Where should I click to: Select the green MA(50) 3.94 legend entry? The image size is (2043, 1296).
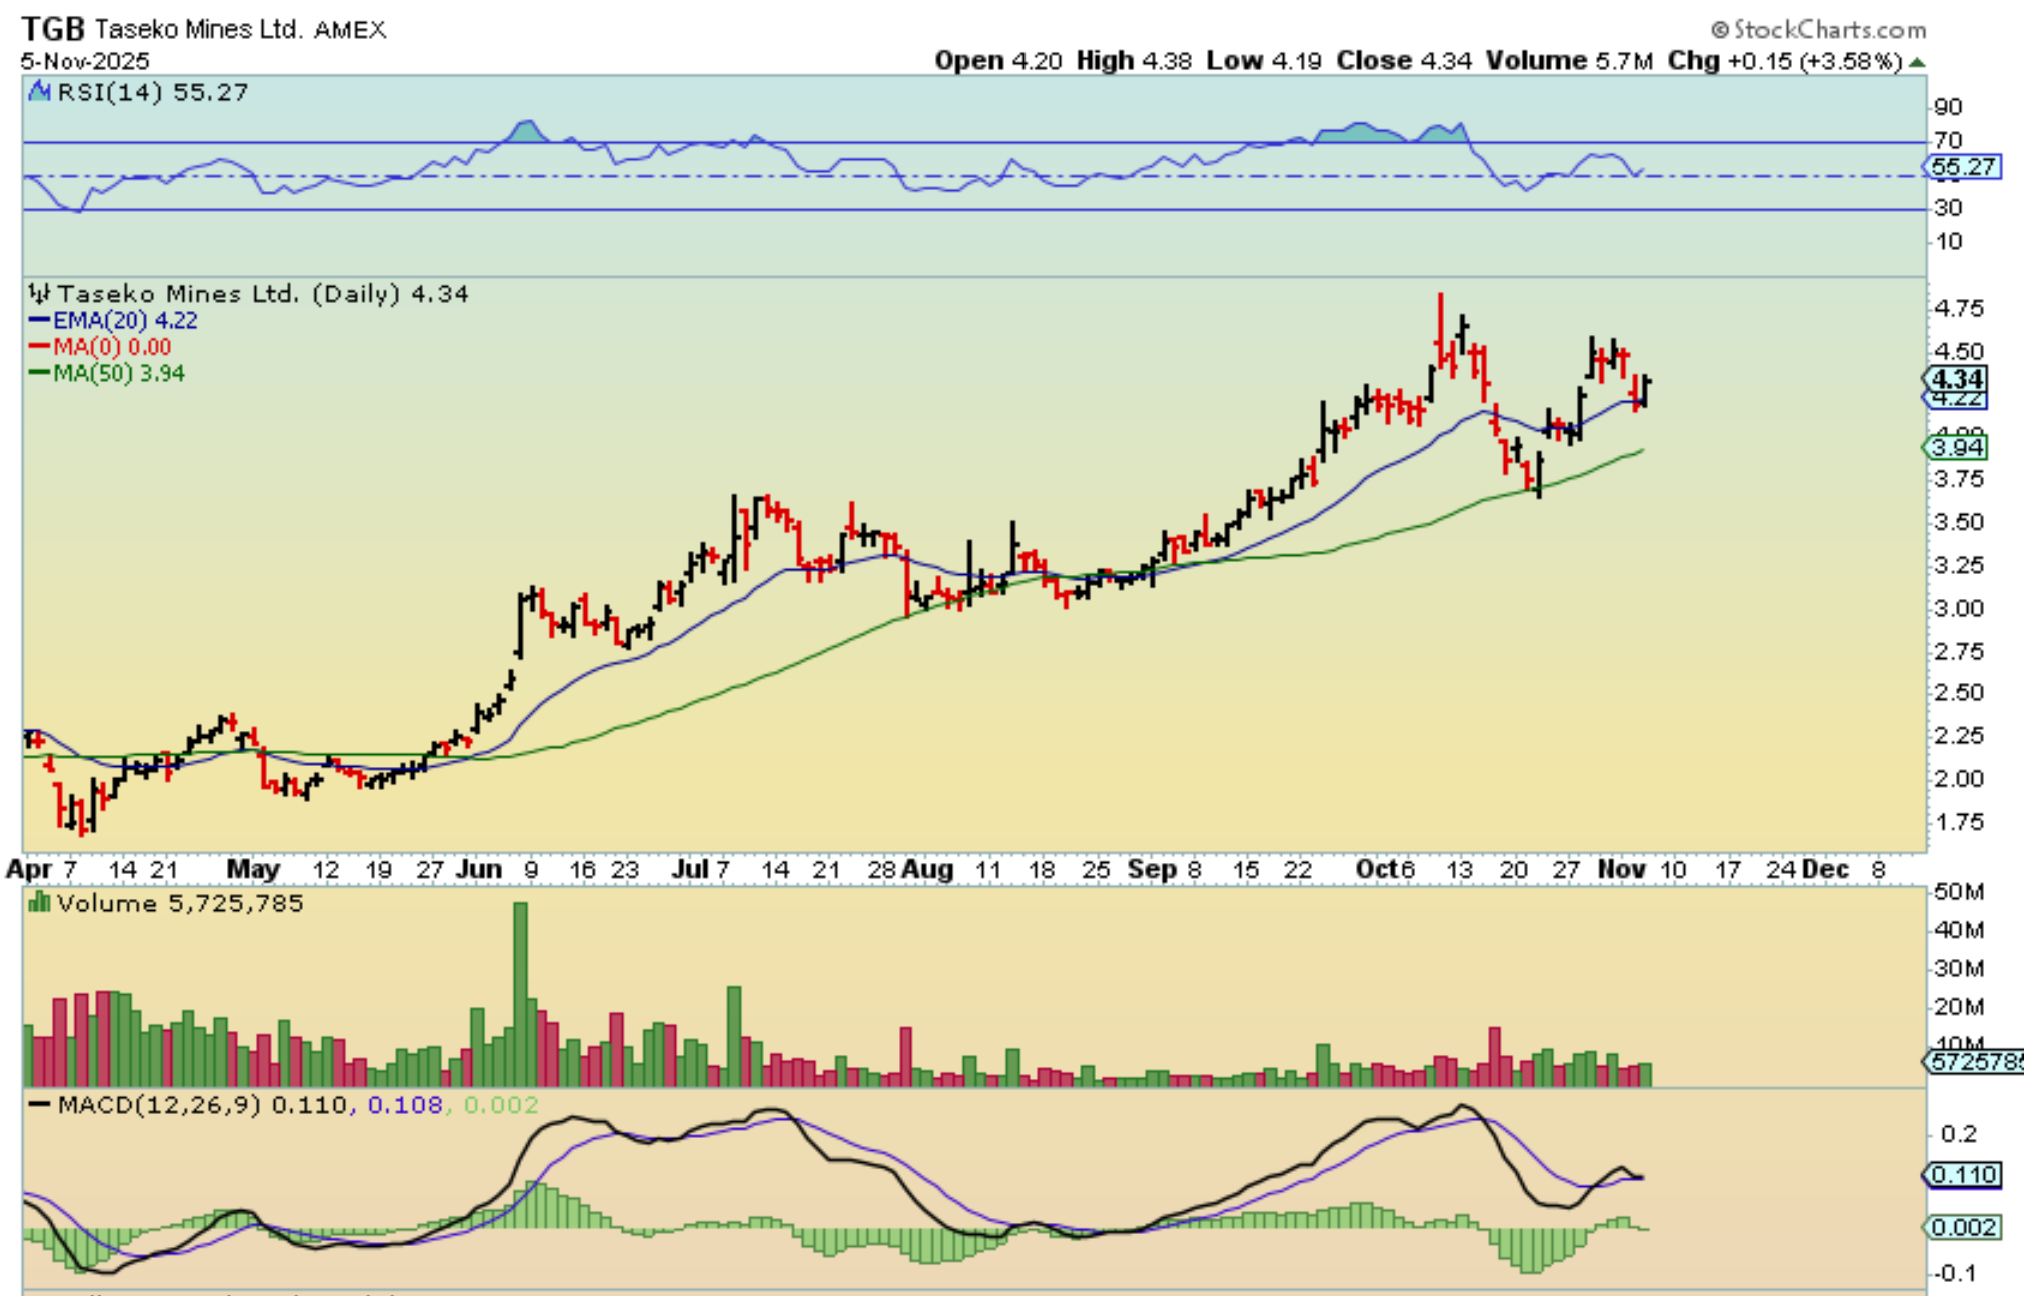click(x=107, y=373)
